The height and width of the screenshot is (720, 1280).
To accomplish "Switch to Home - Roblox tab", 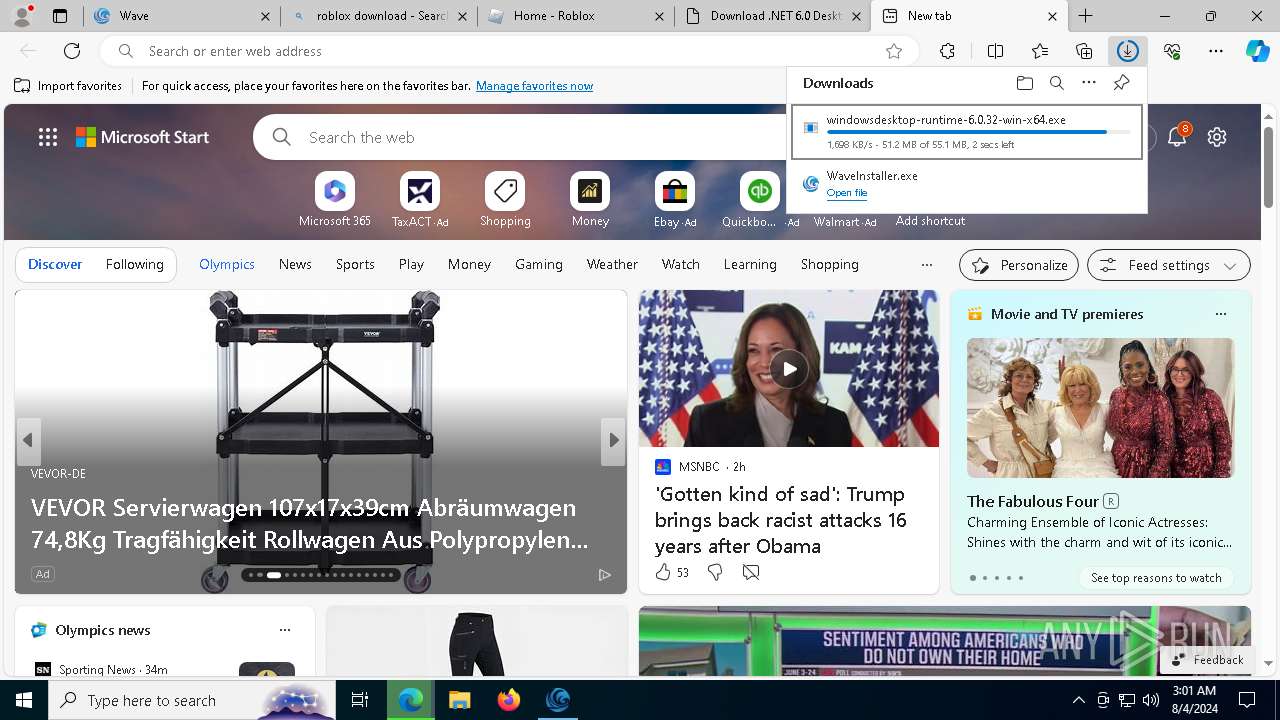I will [x=575, y=16].
